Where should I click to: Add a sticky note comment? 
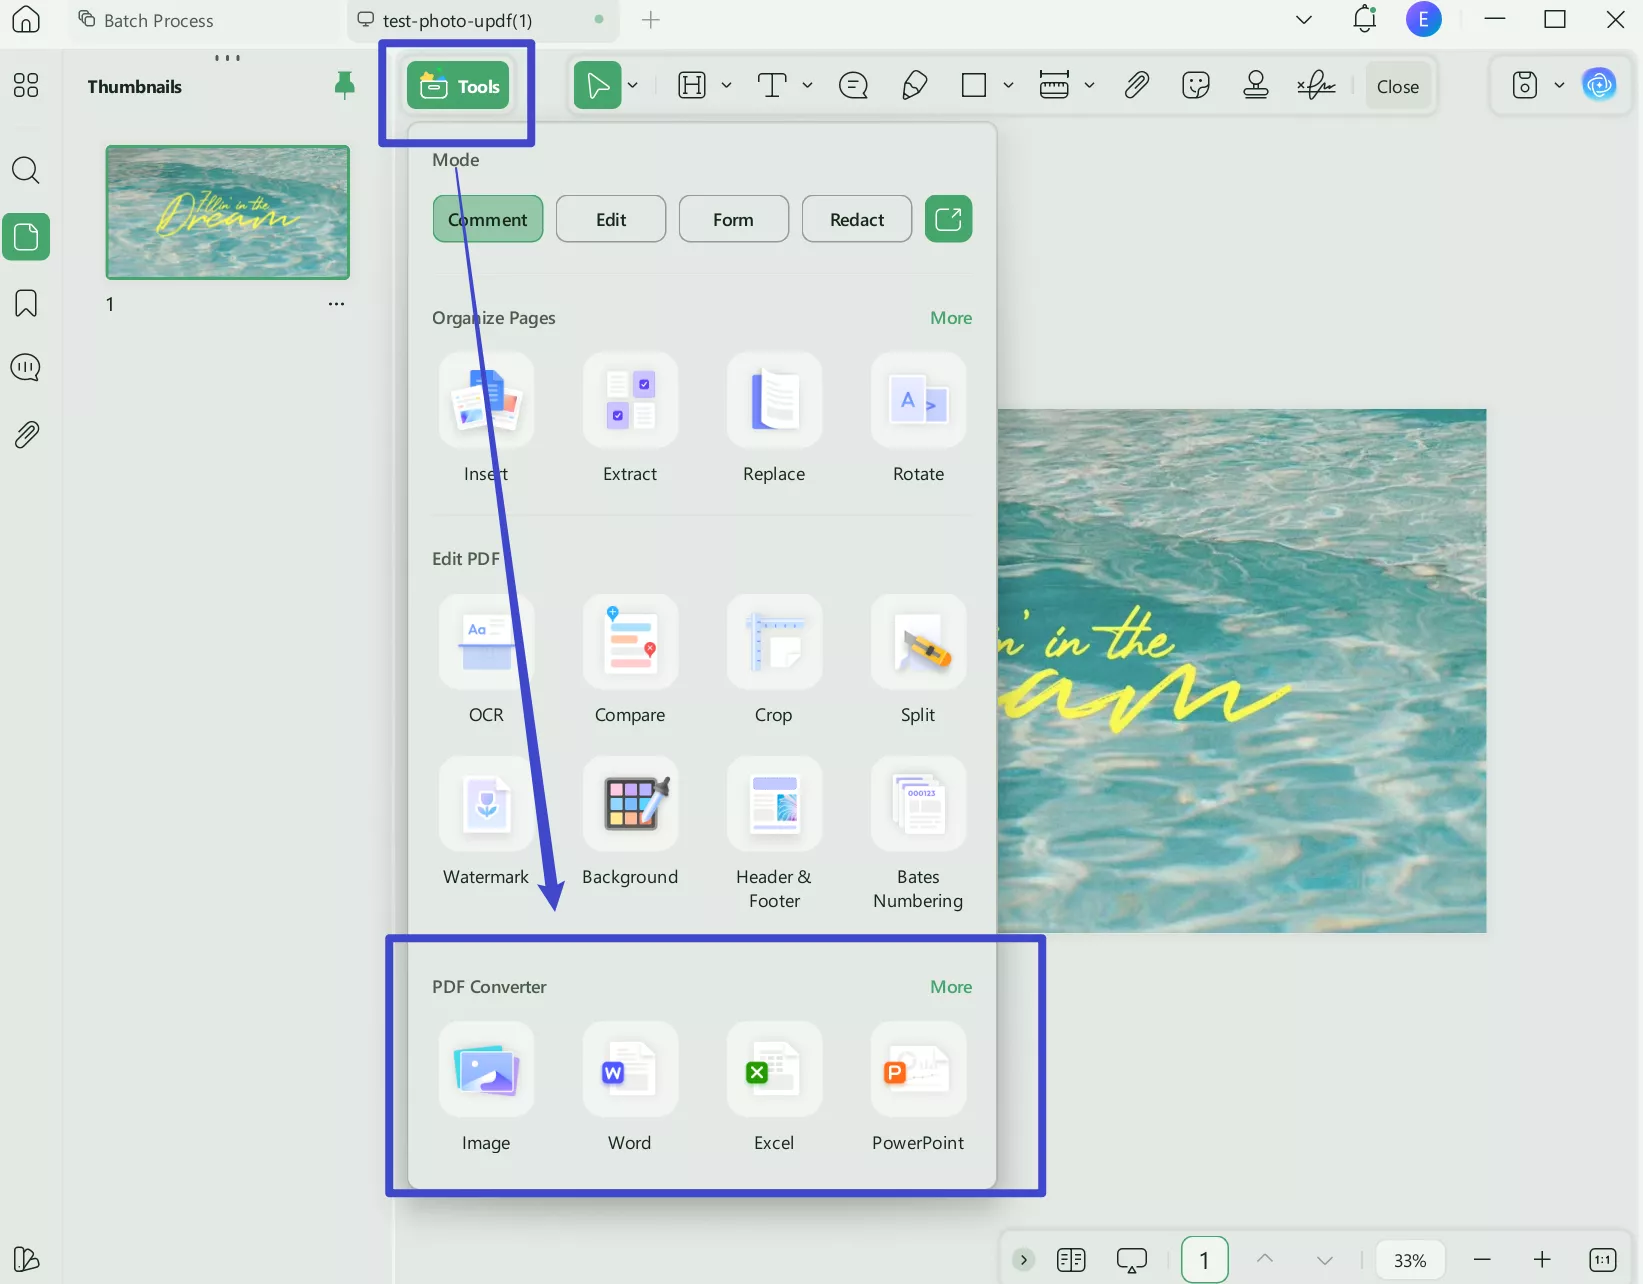pyautogui.click(x=853, y=86)
